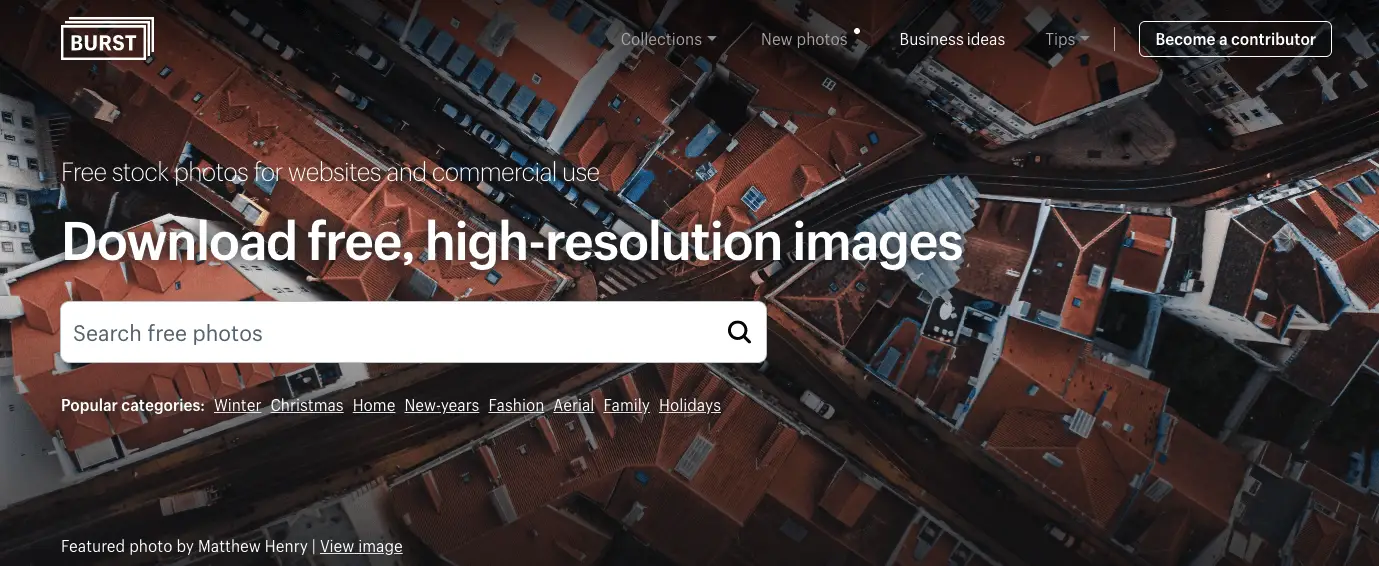The image size is (1379, 566).
Task: Browse the Family category link
Action: [x=627, y=405]
